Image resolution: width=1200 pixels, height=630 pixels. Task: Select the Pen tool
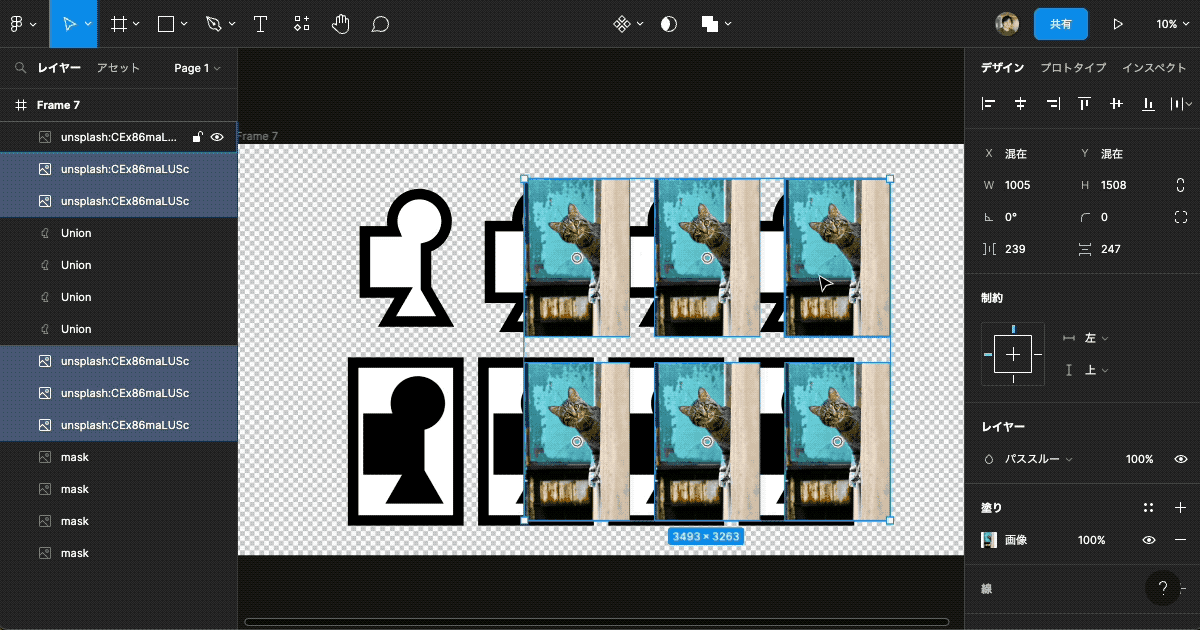click(214, 24)
